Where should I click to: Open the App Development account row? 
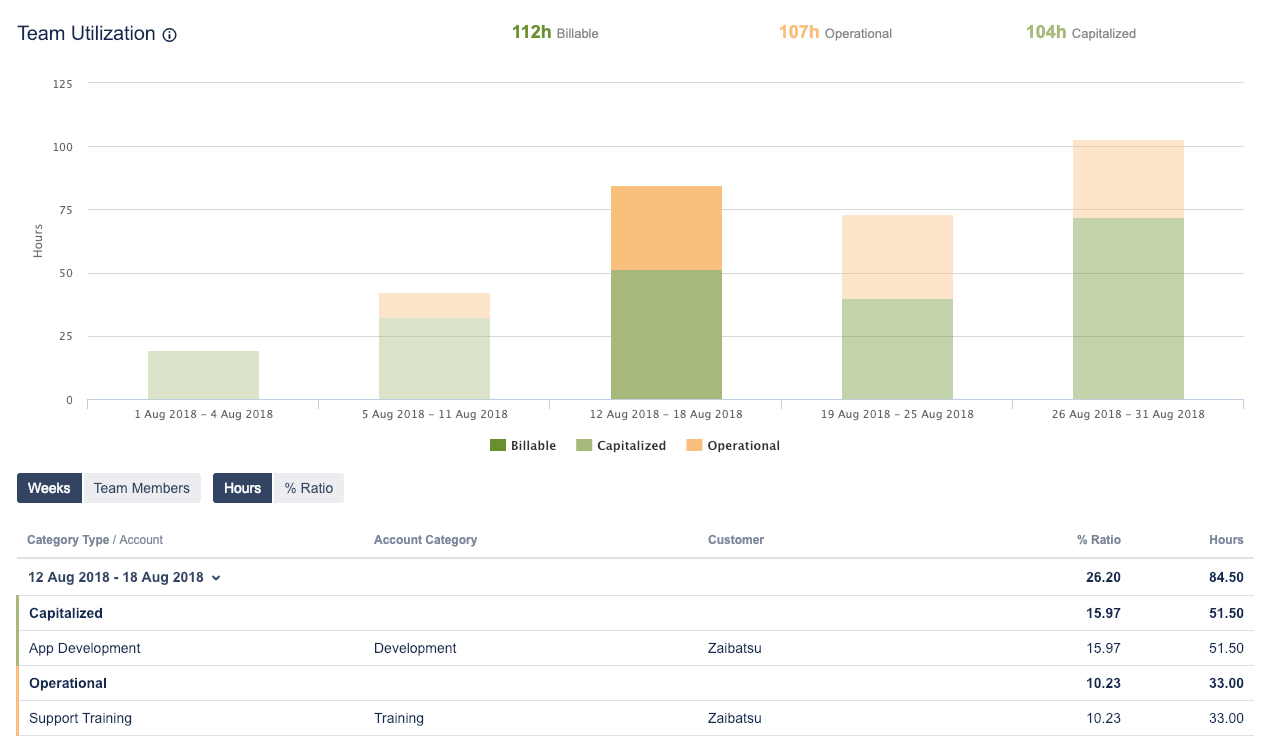pos(85,648)
